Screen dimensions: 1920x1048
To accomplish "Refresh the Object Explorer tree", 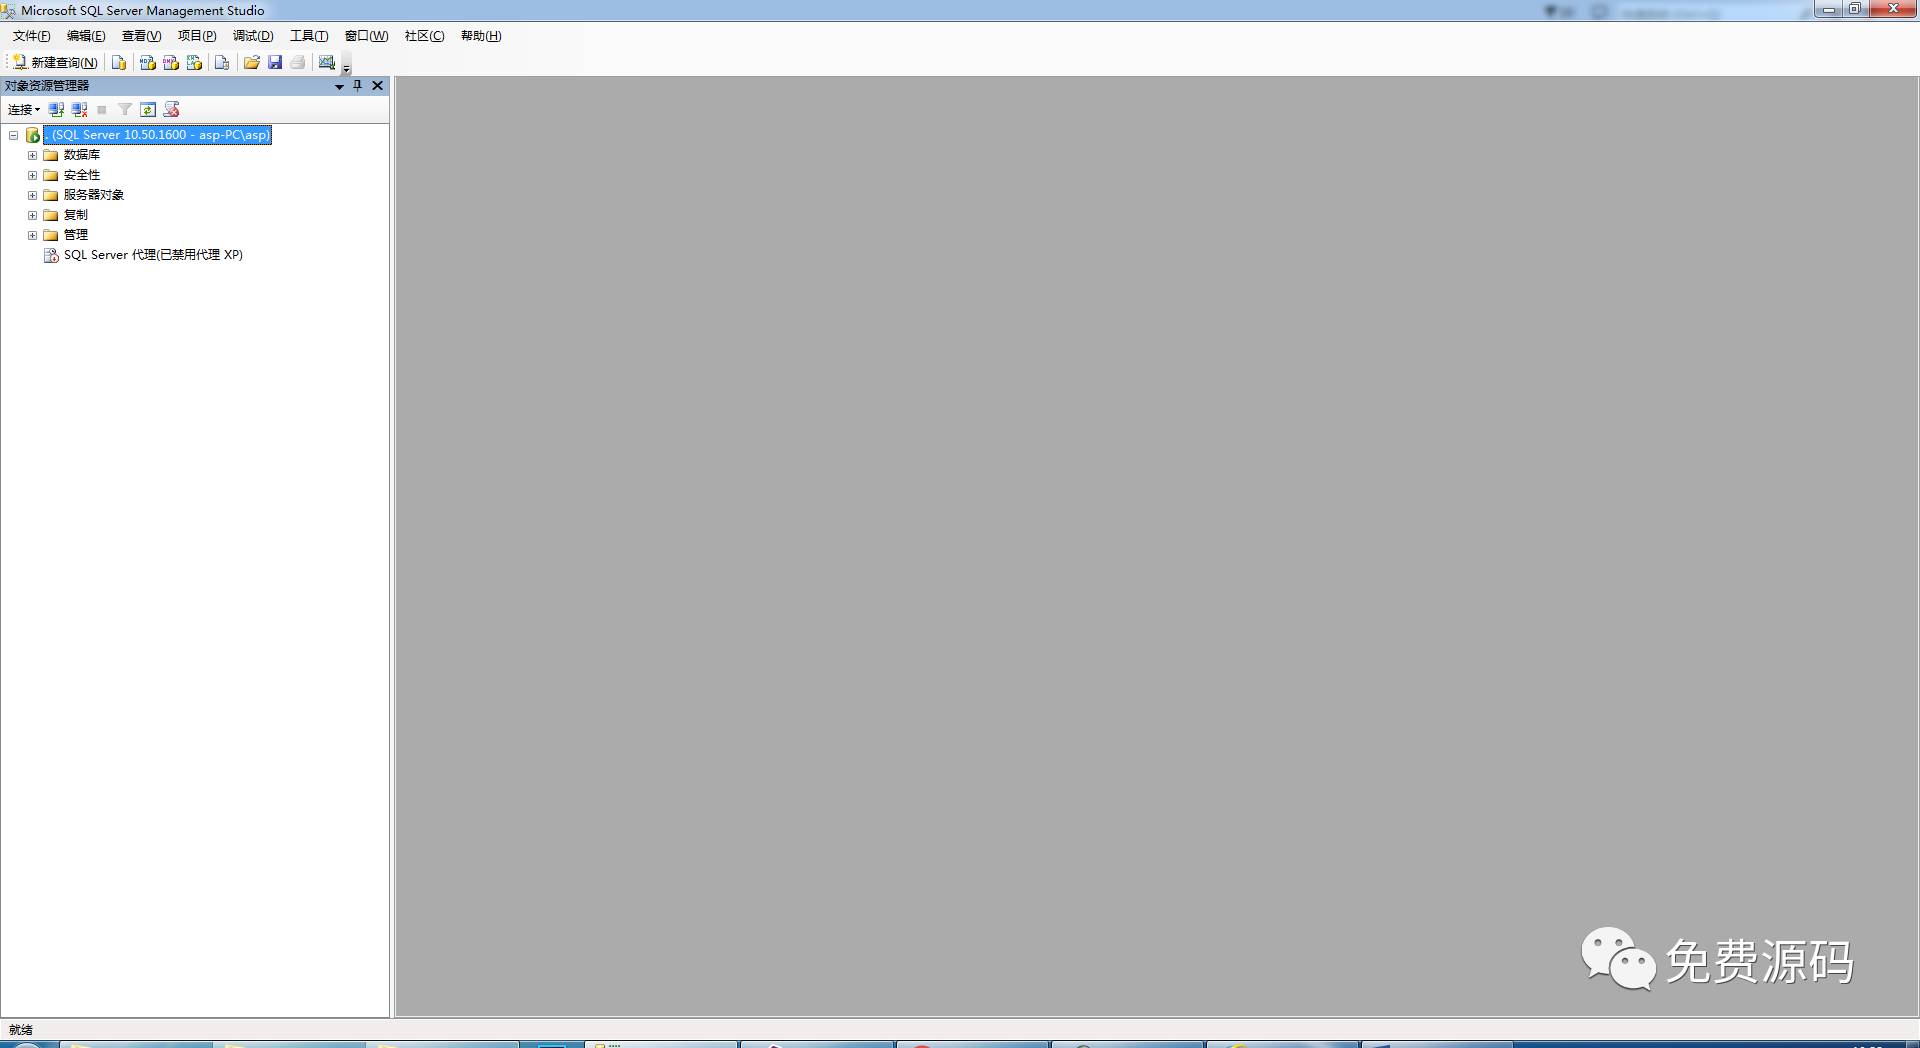I will (148, 110).
